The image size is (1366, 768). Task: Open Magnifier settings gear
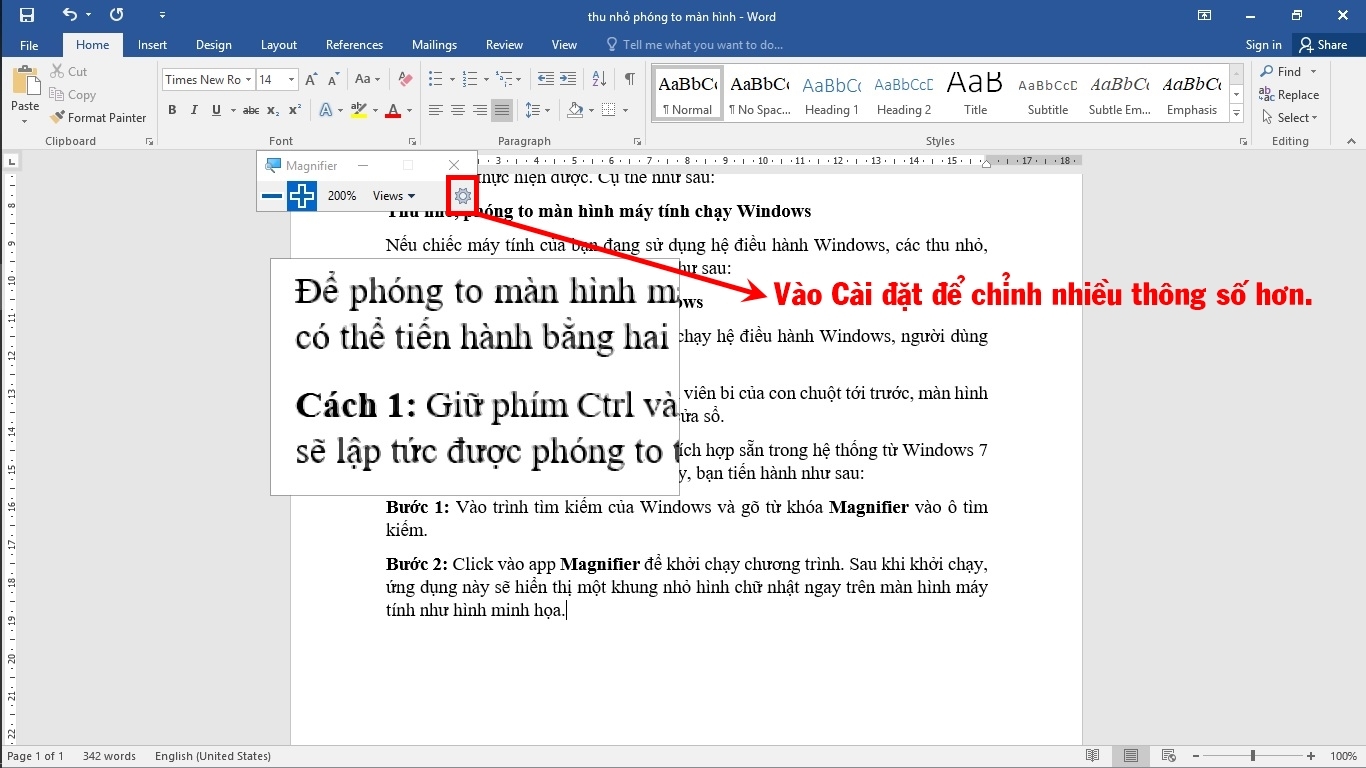point(462,196)
